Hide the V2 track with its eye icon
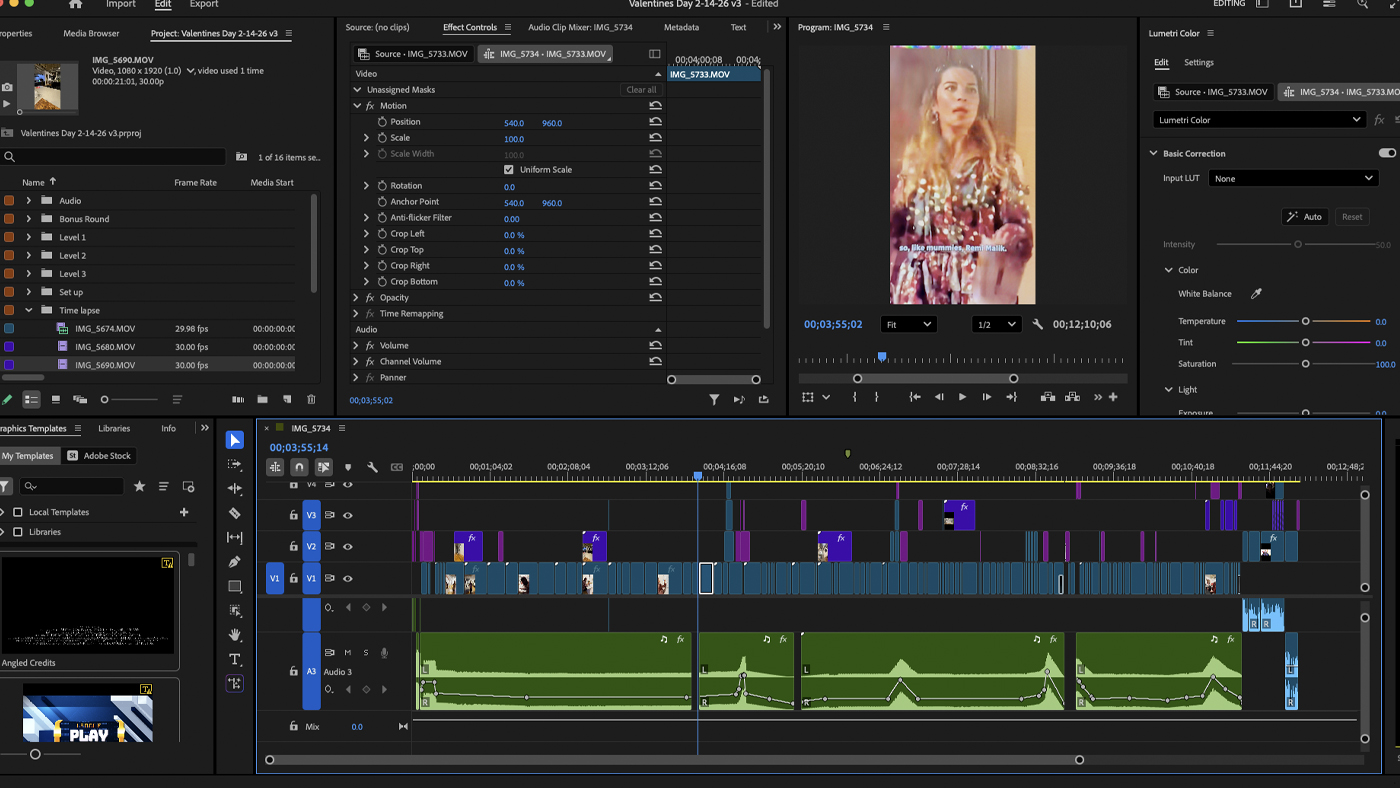 click(347, 546)
